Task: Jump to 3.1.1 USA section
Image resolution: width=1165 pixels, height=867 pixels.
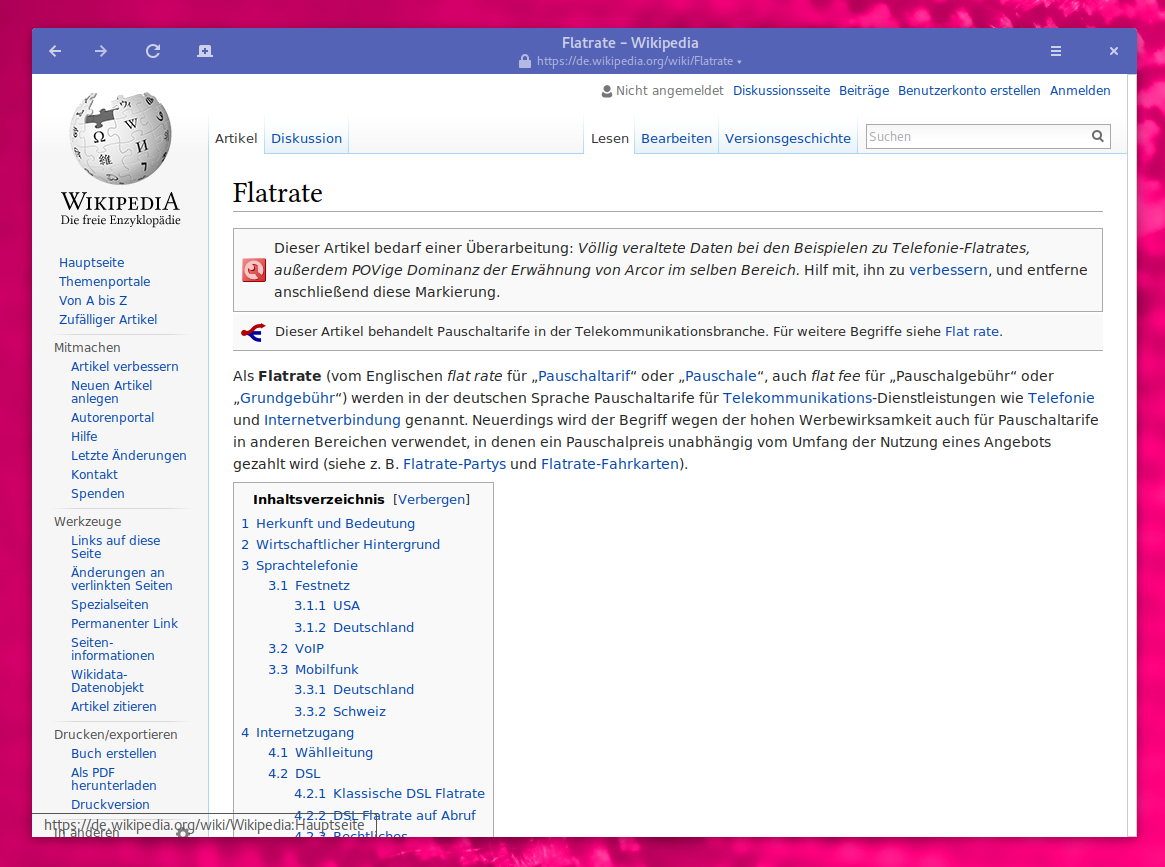Action: click(x=327, y=605)
